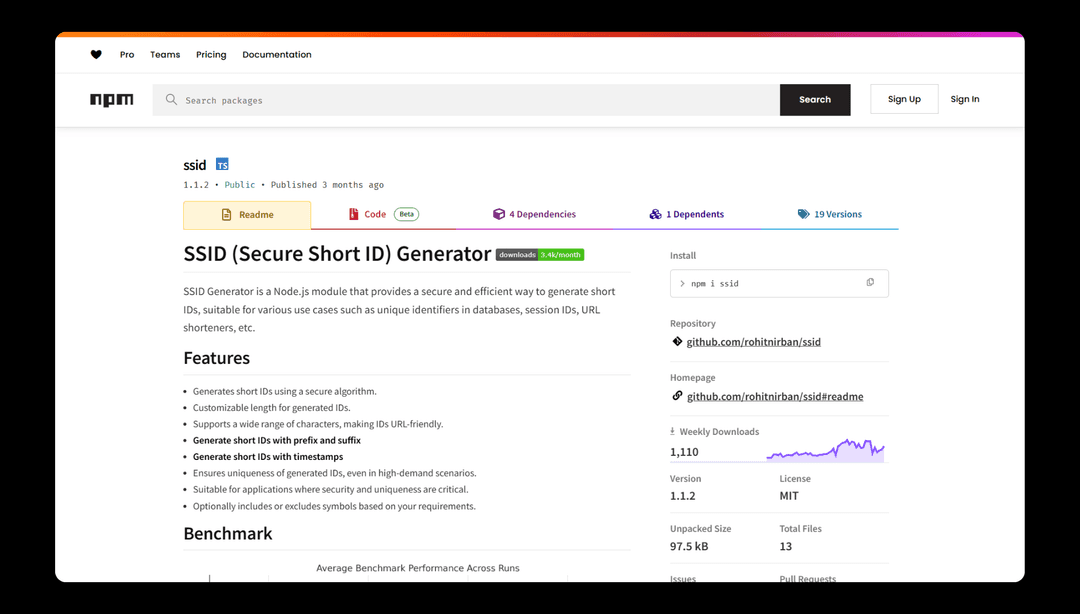View the 1 Dependents tab

686,214
